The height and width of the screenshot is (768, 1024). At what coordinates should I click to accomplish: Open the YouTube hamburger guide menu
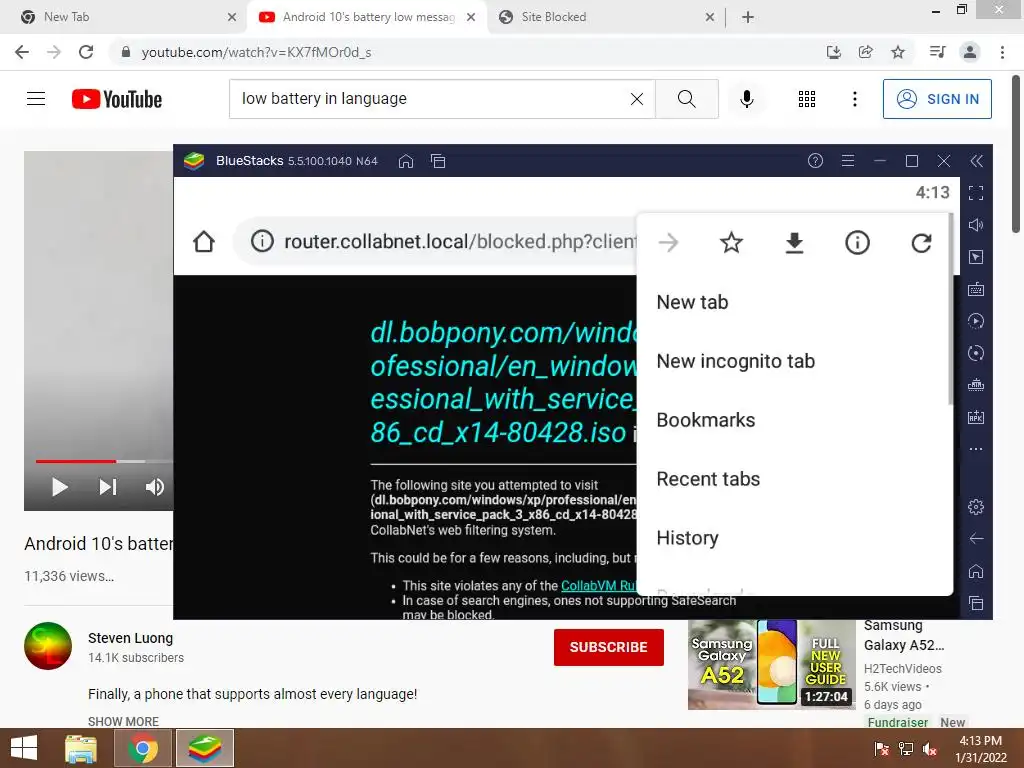point(36,99)
